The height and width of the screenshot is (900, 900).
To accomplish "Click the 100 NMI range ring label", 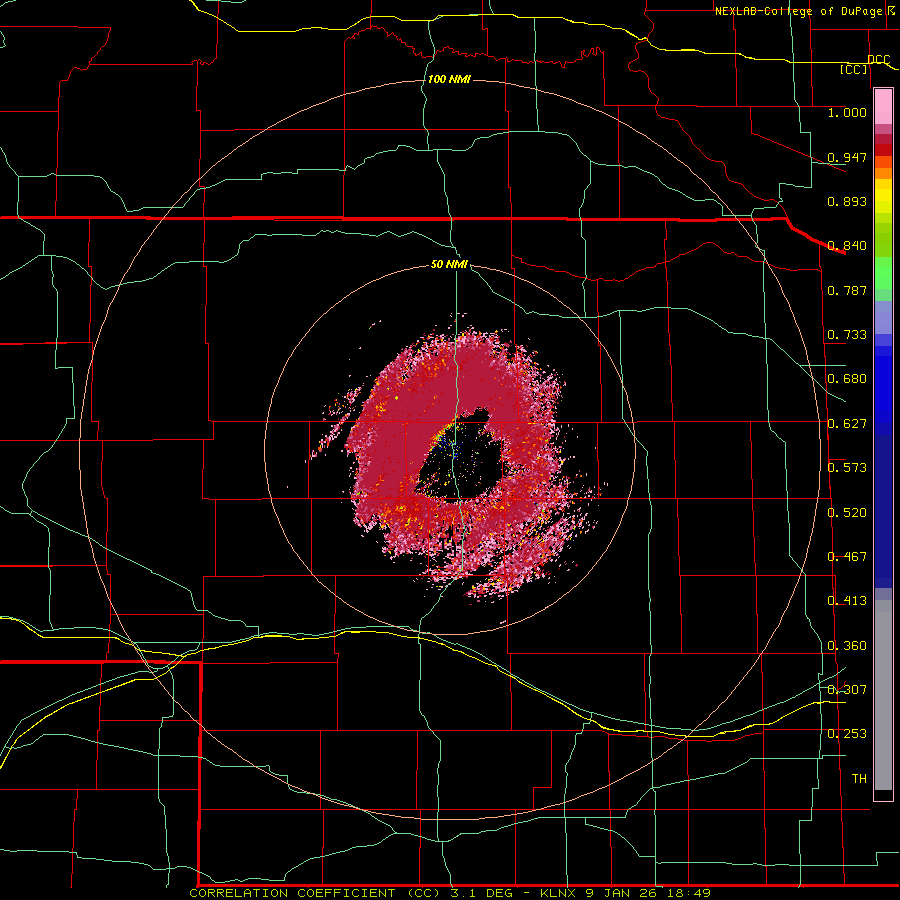I will coord(449,79).
